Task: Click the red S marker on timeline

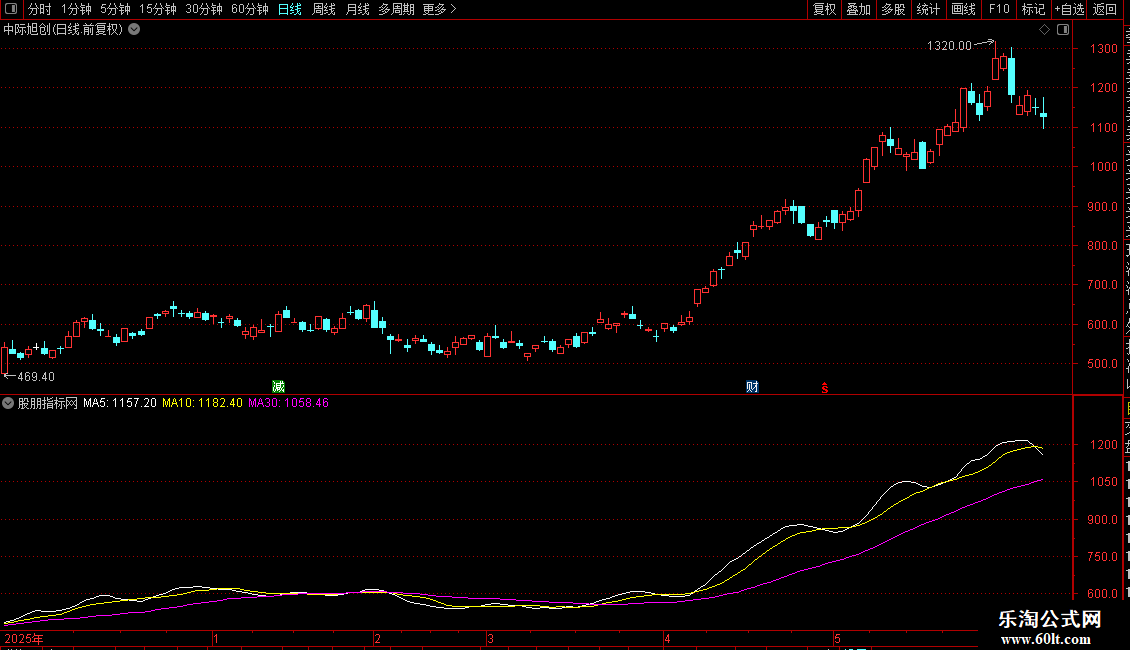Action: tap(824, 388)
